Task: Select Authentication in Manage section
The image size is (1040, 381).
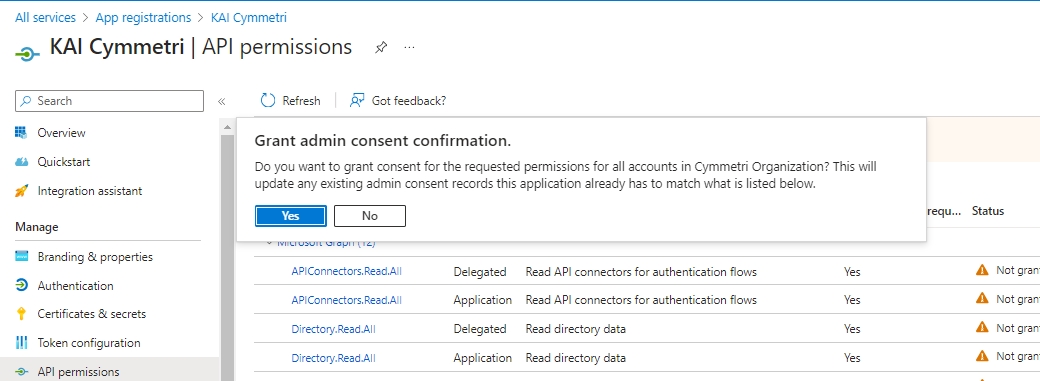Action: click(x=76, y=285)
